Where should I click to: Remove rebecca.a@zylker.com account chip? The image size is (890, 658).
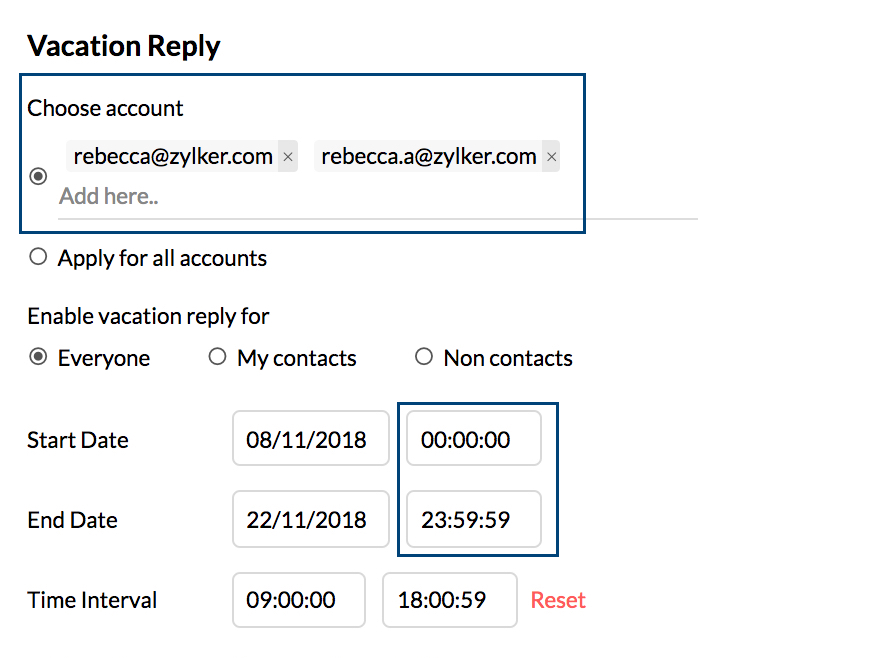point(551,157)
